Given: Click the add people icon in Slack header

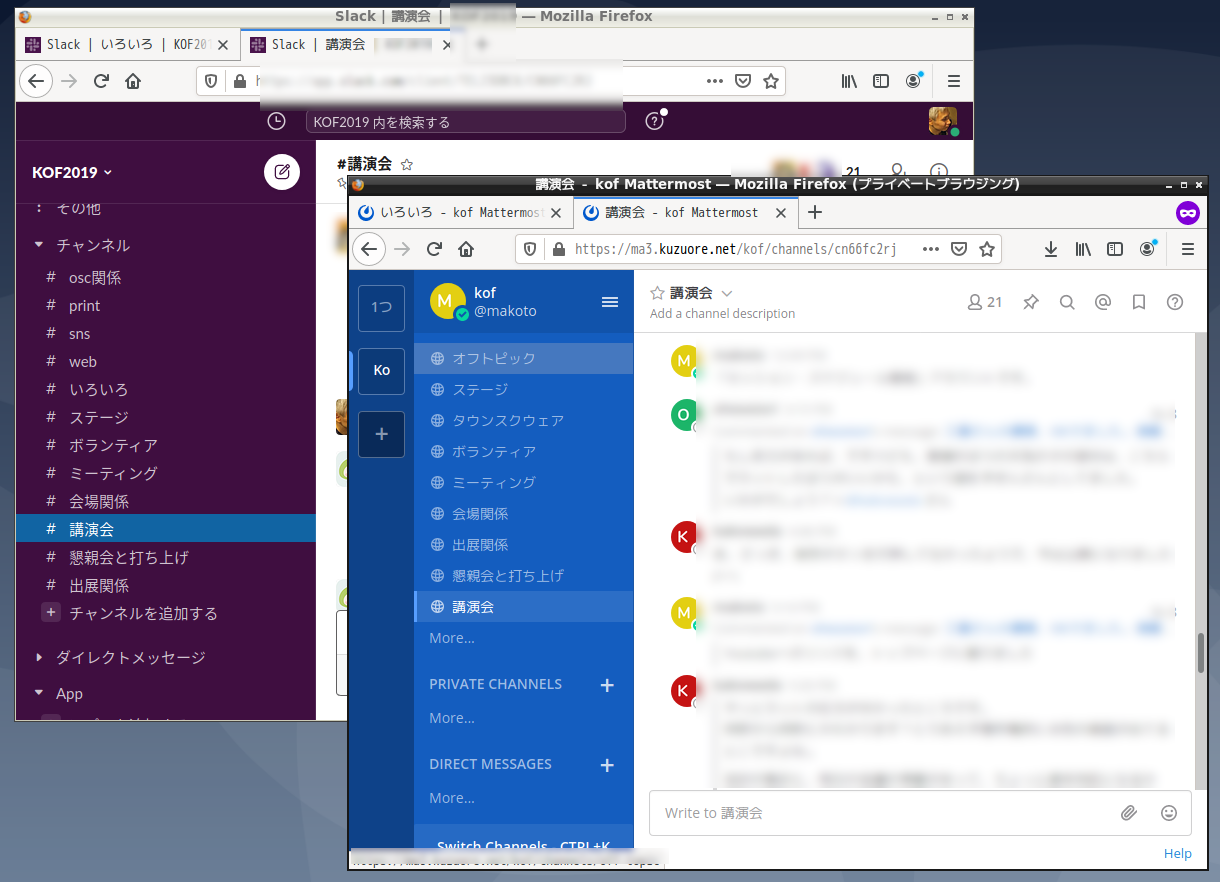Looking at the screenshot, I should pyautogui.click(x=898, y=172).
